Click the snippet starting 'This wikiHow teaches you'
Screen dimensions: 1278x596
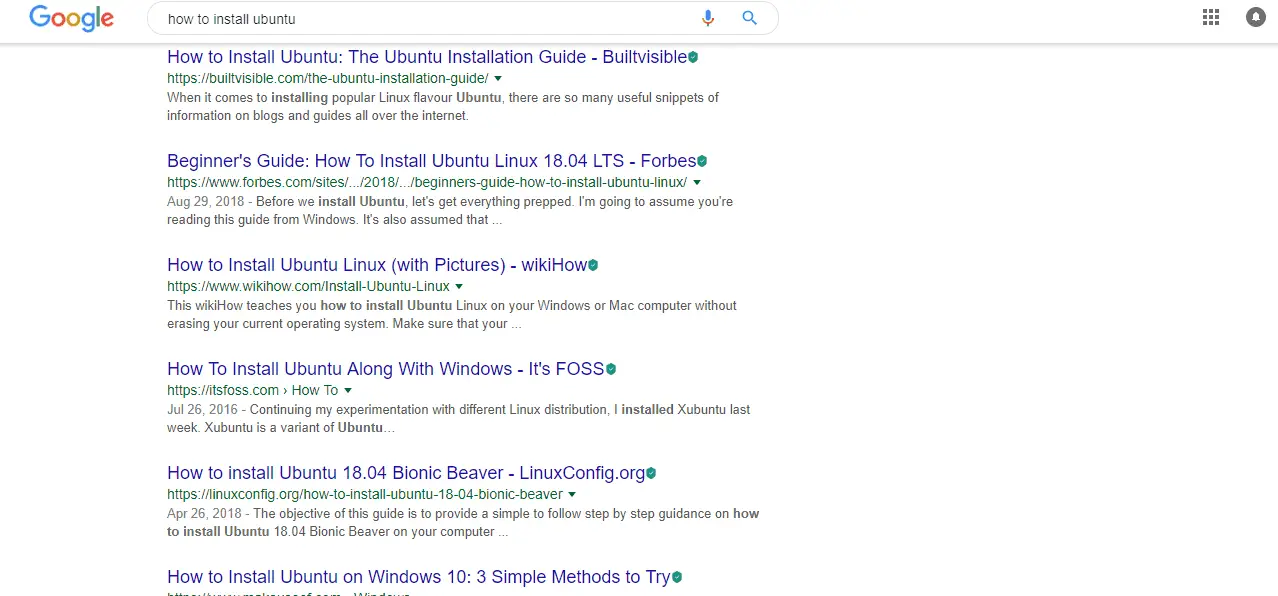pyautogui.click(x=452, y=315)
